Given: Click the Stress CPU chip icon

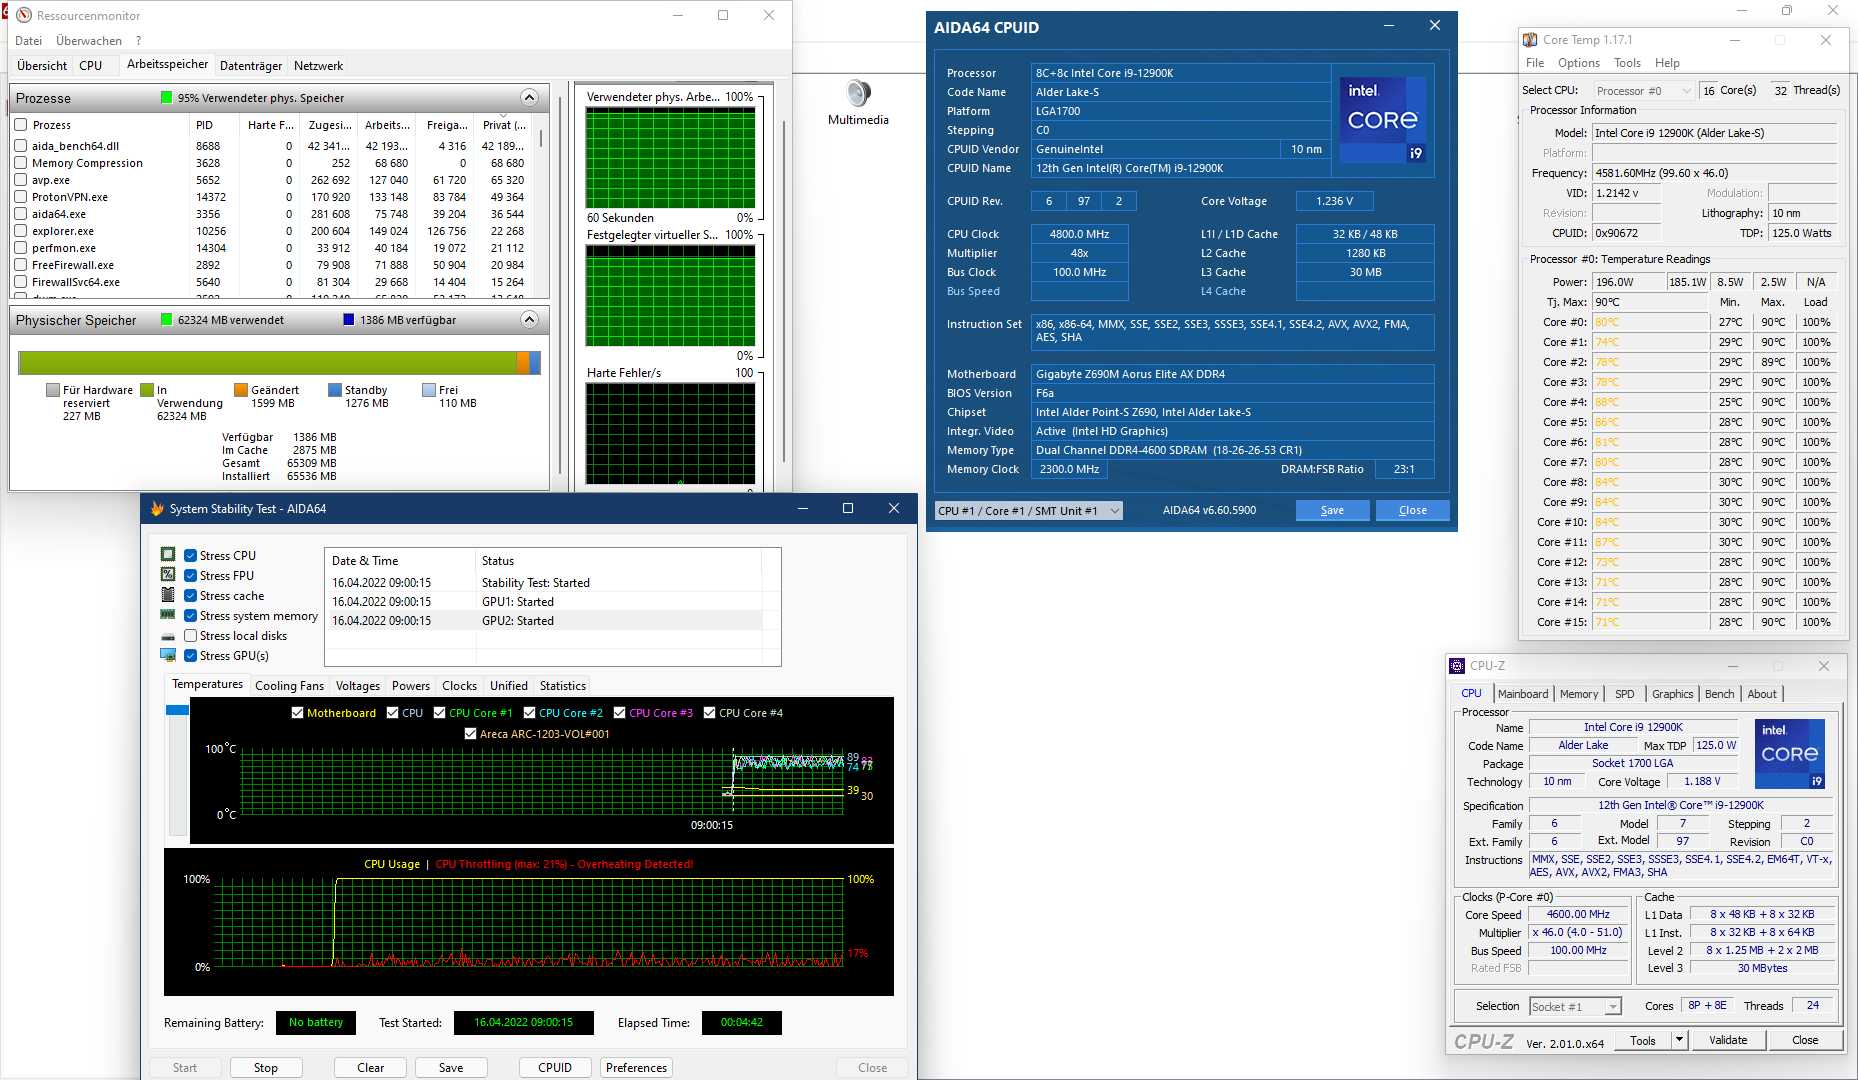Looking at the screenshot, I should pyautogui.click(x=168, y=555).
